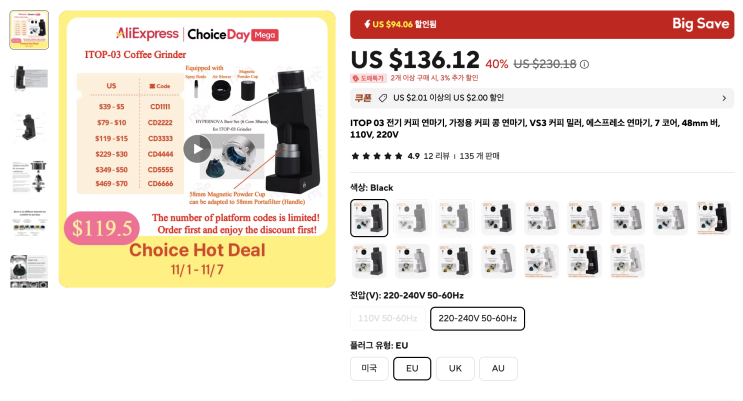Click the lightning bolt icon in Big Save banner
Image resolution: width=743 pixels, height=401 pixels.
point(367,24)
